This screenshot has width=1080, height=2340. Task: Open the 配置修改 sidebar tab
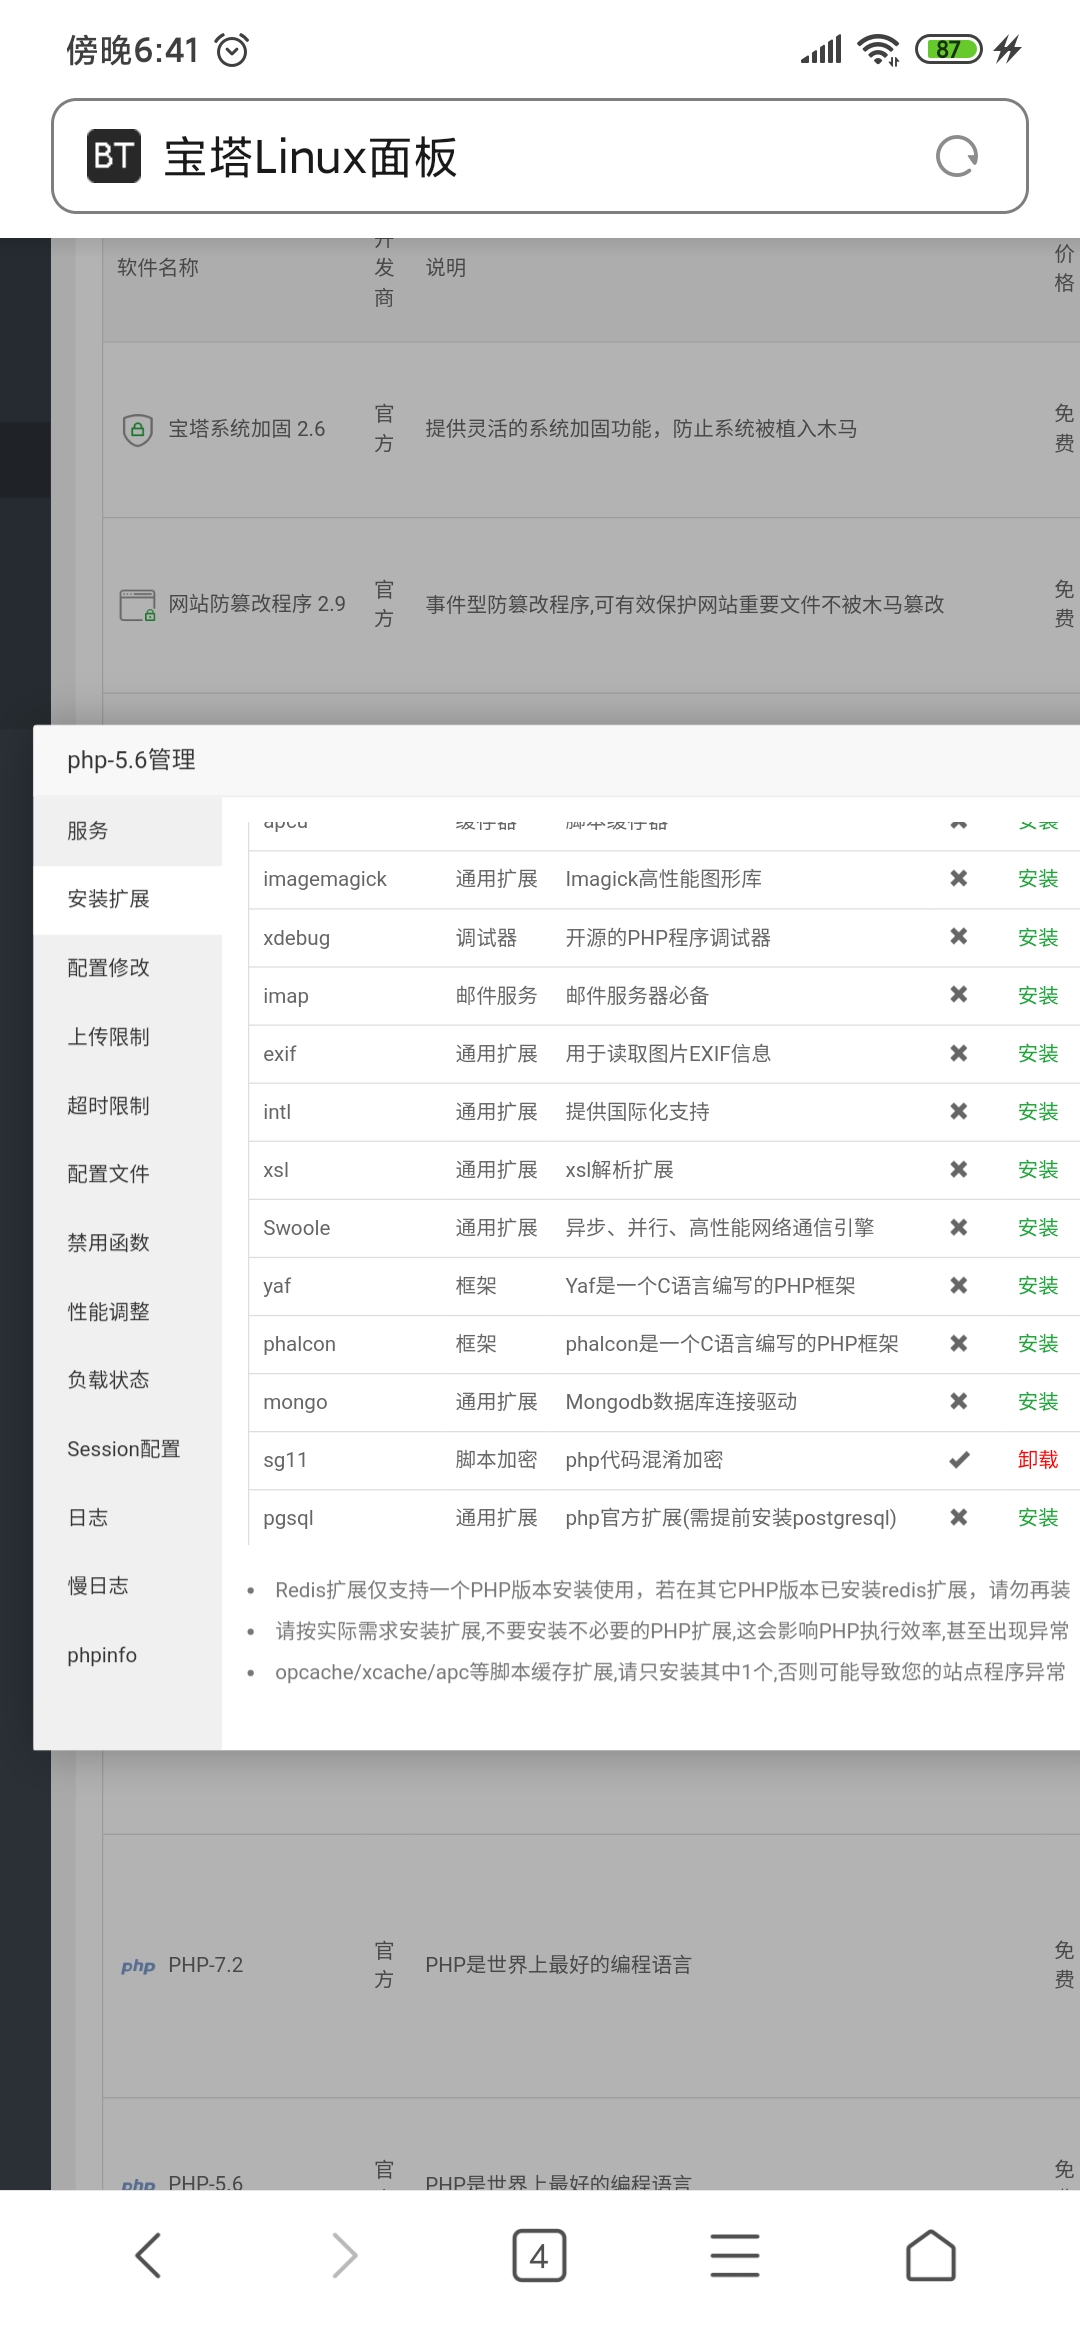click(128, 968)
